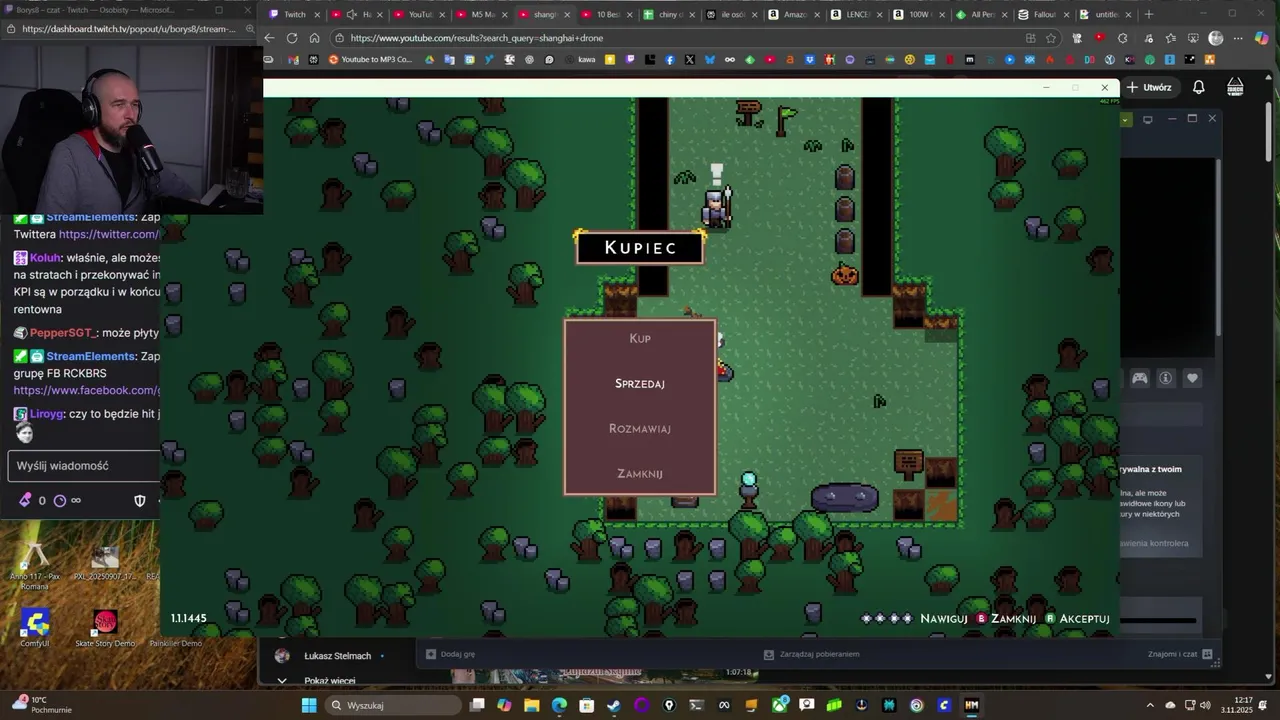Click the Łukasz Stelmach channel name
Screen dimensions: 1280x720
337,656
